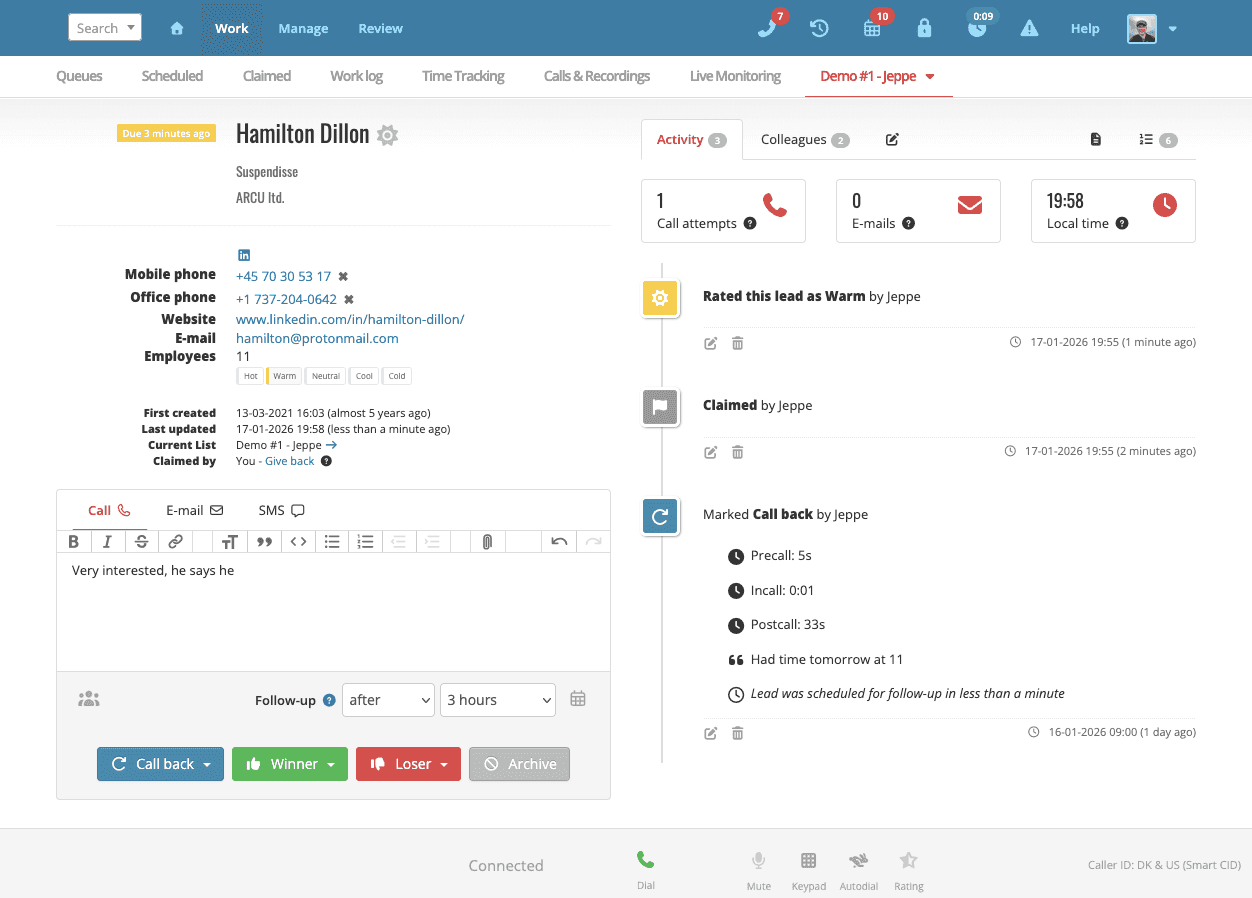Open the Time Tracking tab

(x=462, y=76)
